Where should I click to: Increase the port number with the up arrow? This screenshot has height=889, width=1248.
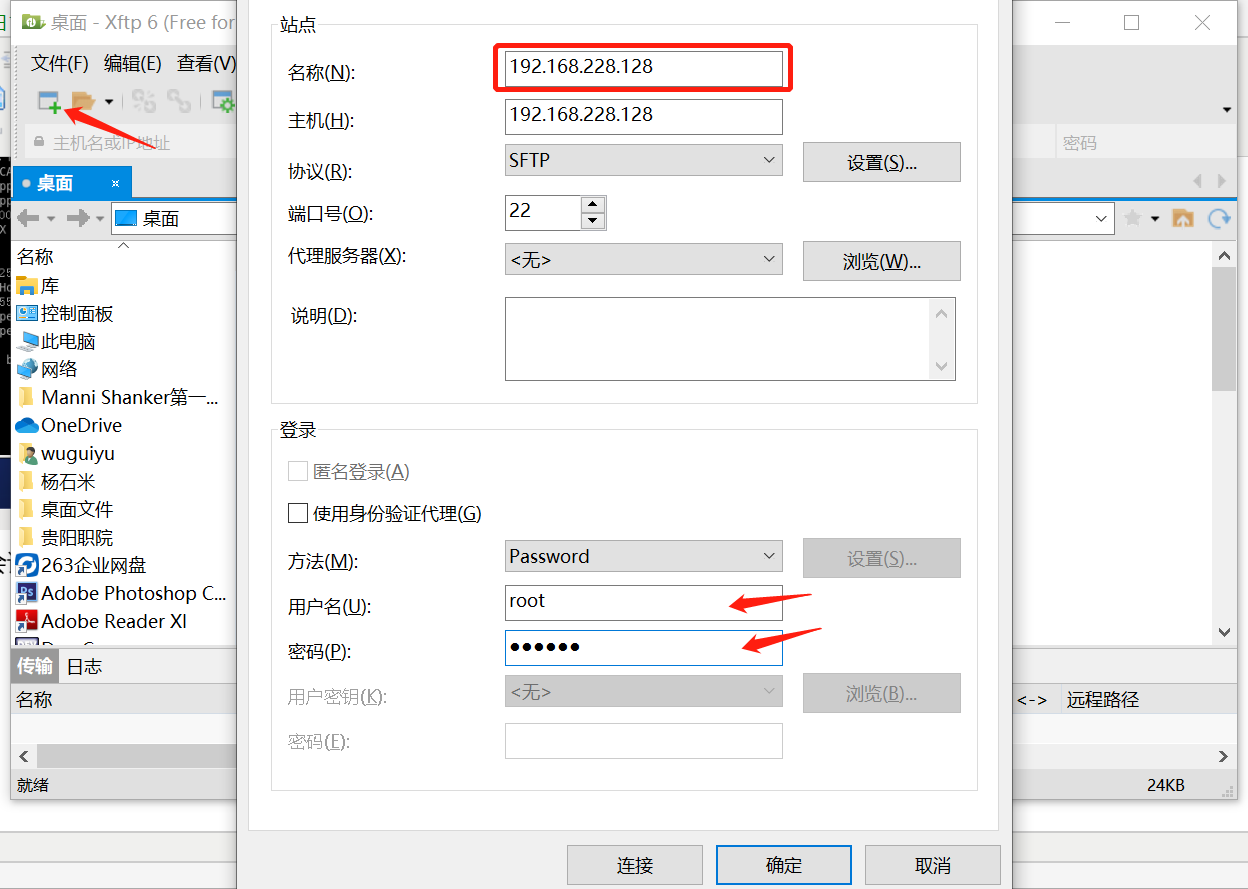[x=593, y=204]
